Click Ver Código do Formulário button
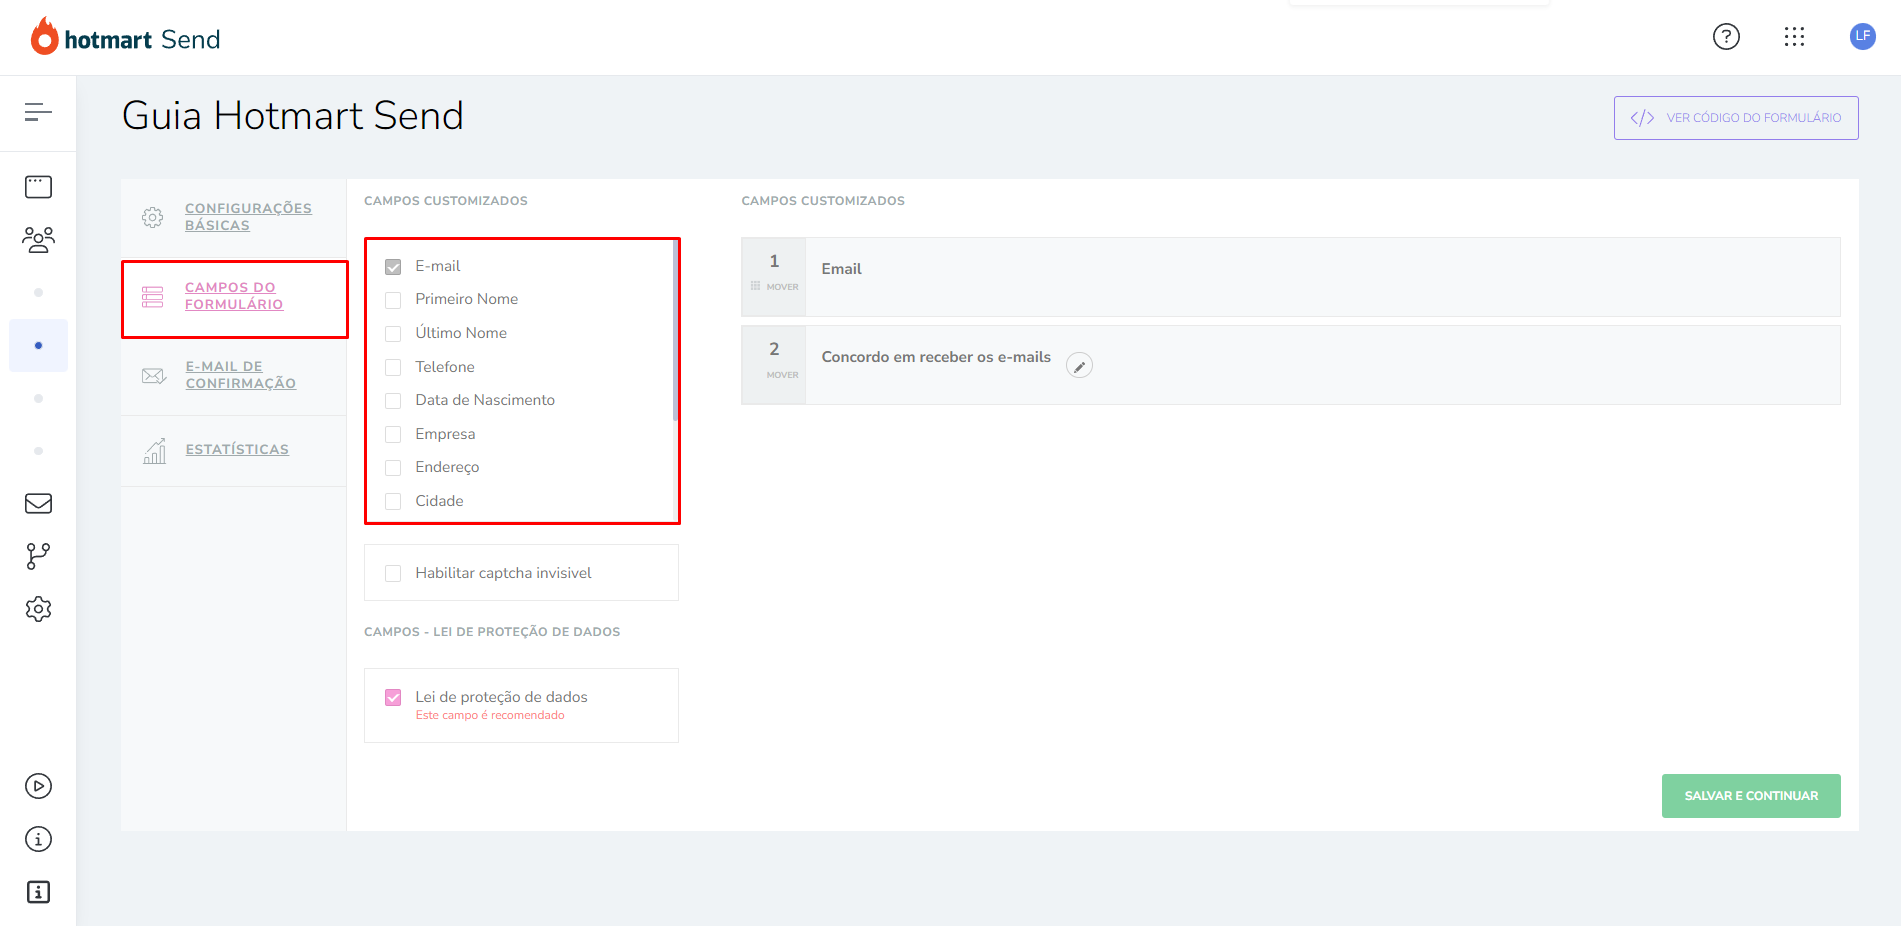The height and width of the screenshot is (926, 1901). 1736,118
